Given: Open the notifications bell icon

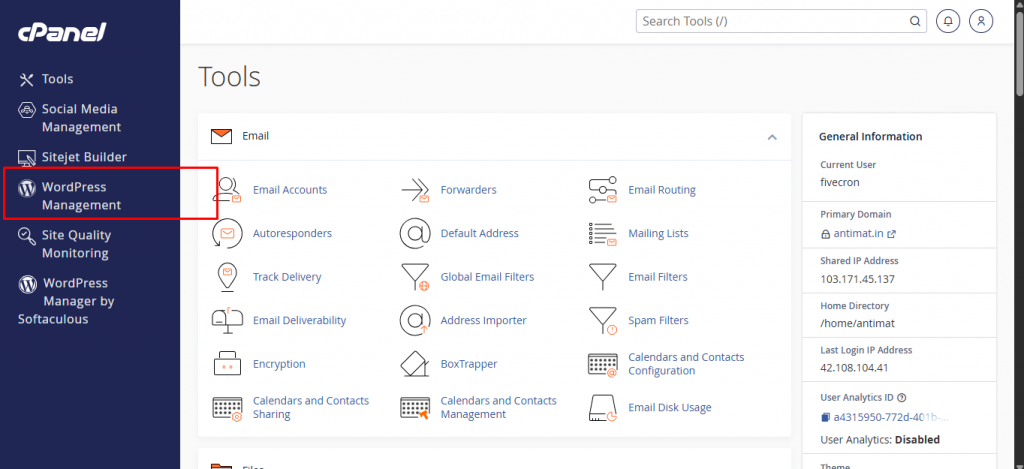Looking at the screenshot, I should click(948, 21).
